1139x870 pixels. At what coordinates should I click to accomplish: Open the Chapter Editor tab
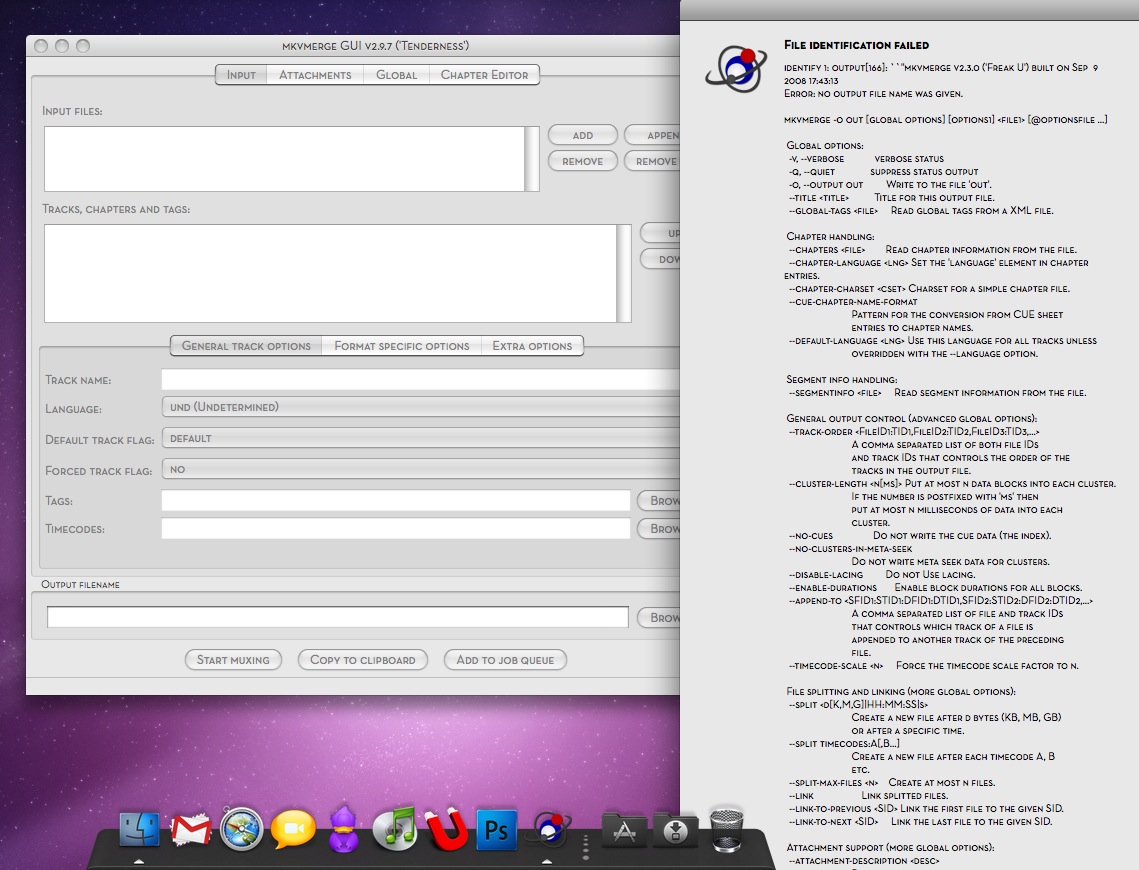pos(485,75)
